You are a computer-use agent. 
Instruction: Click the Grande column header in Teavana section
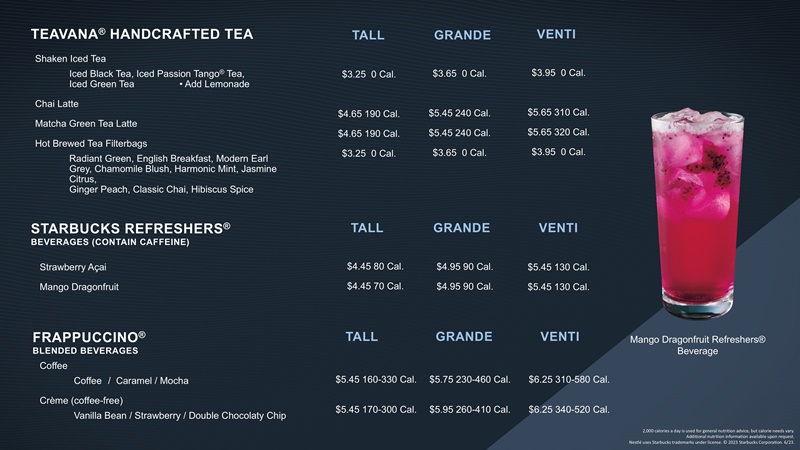(462, 36)
